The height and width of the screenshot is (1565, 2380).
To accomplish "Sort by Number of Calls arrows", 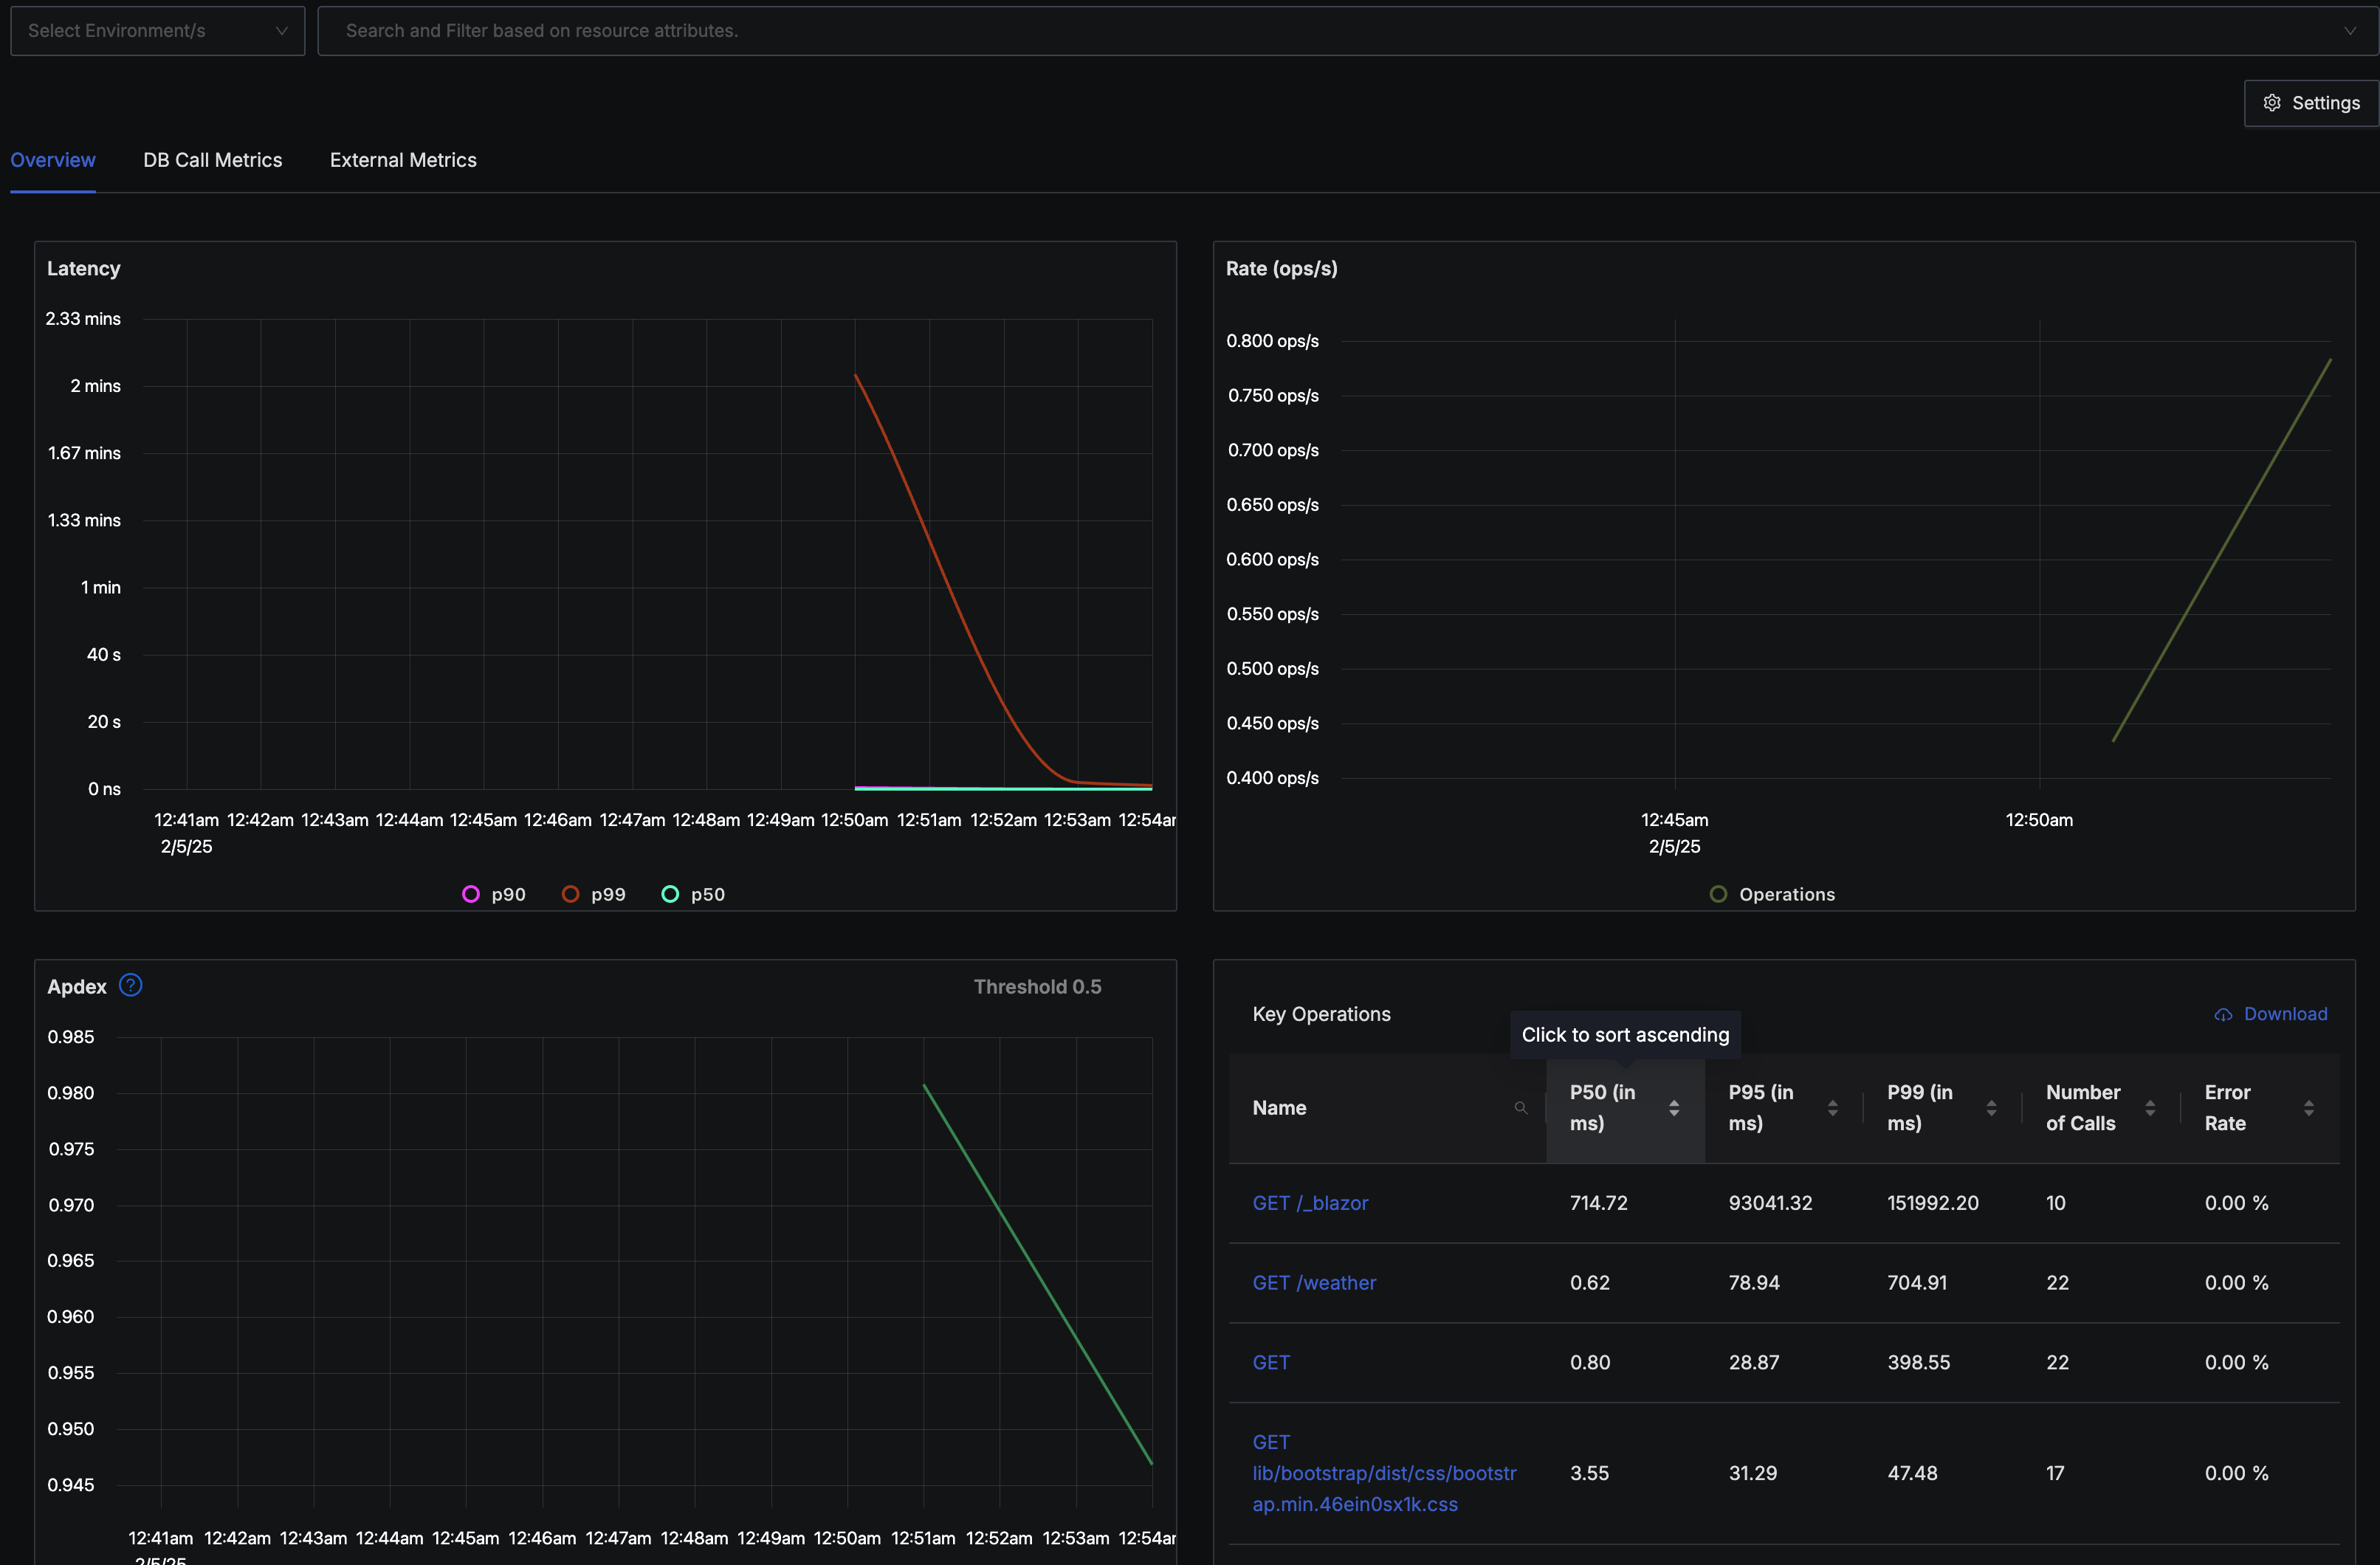I will (2150, 1108).
